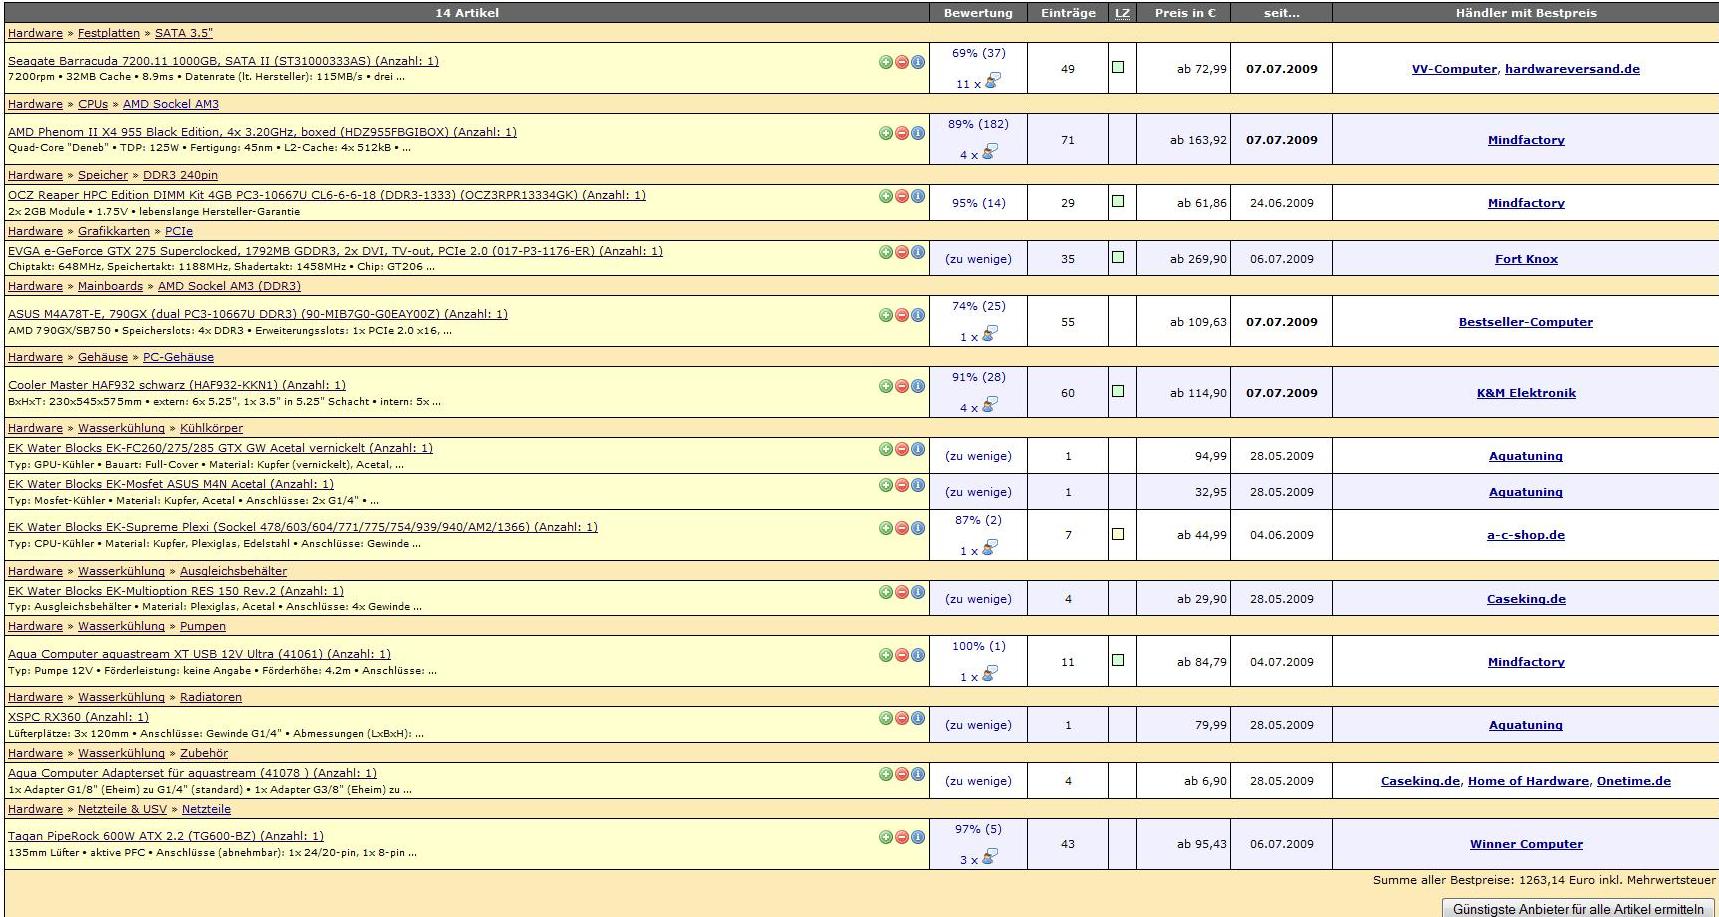This screenshot has height=917, width=1719.
Task: Open blue info icon for AMD Phenom II row
Action: (918, 133)
